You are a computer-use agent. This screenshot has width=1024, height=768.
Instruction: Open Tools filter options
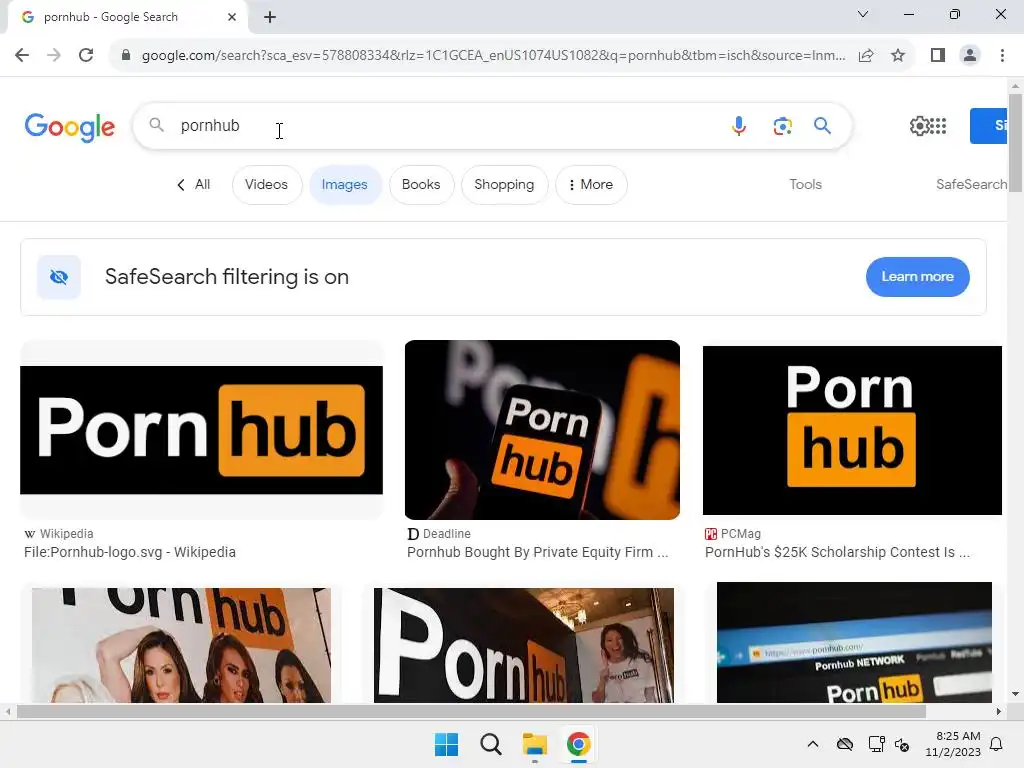click(x=805, y=184)
